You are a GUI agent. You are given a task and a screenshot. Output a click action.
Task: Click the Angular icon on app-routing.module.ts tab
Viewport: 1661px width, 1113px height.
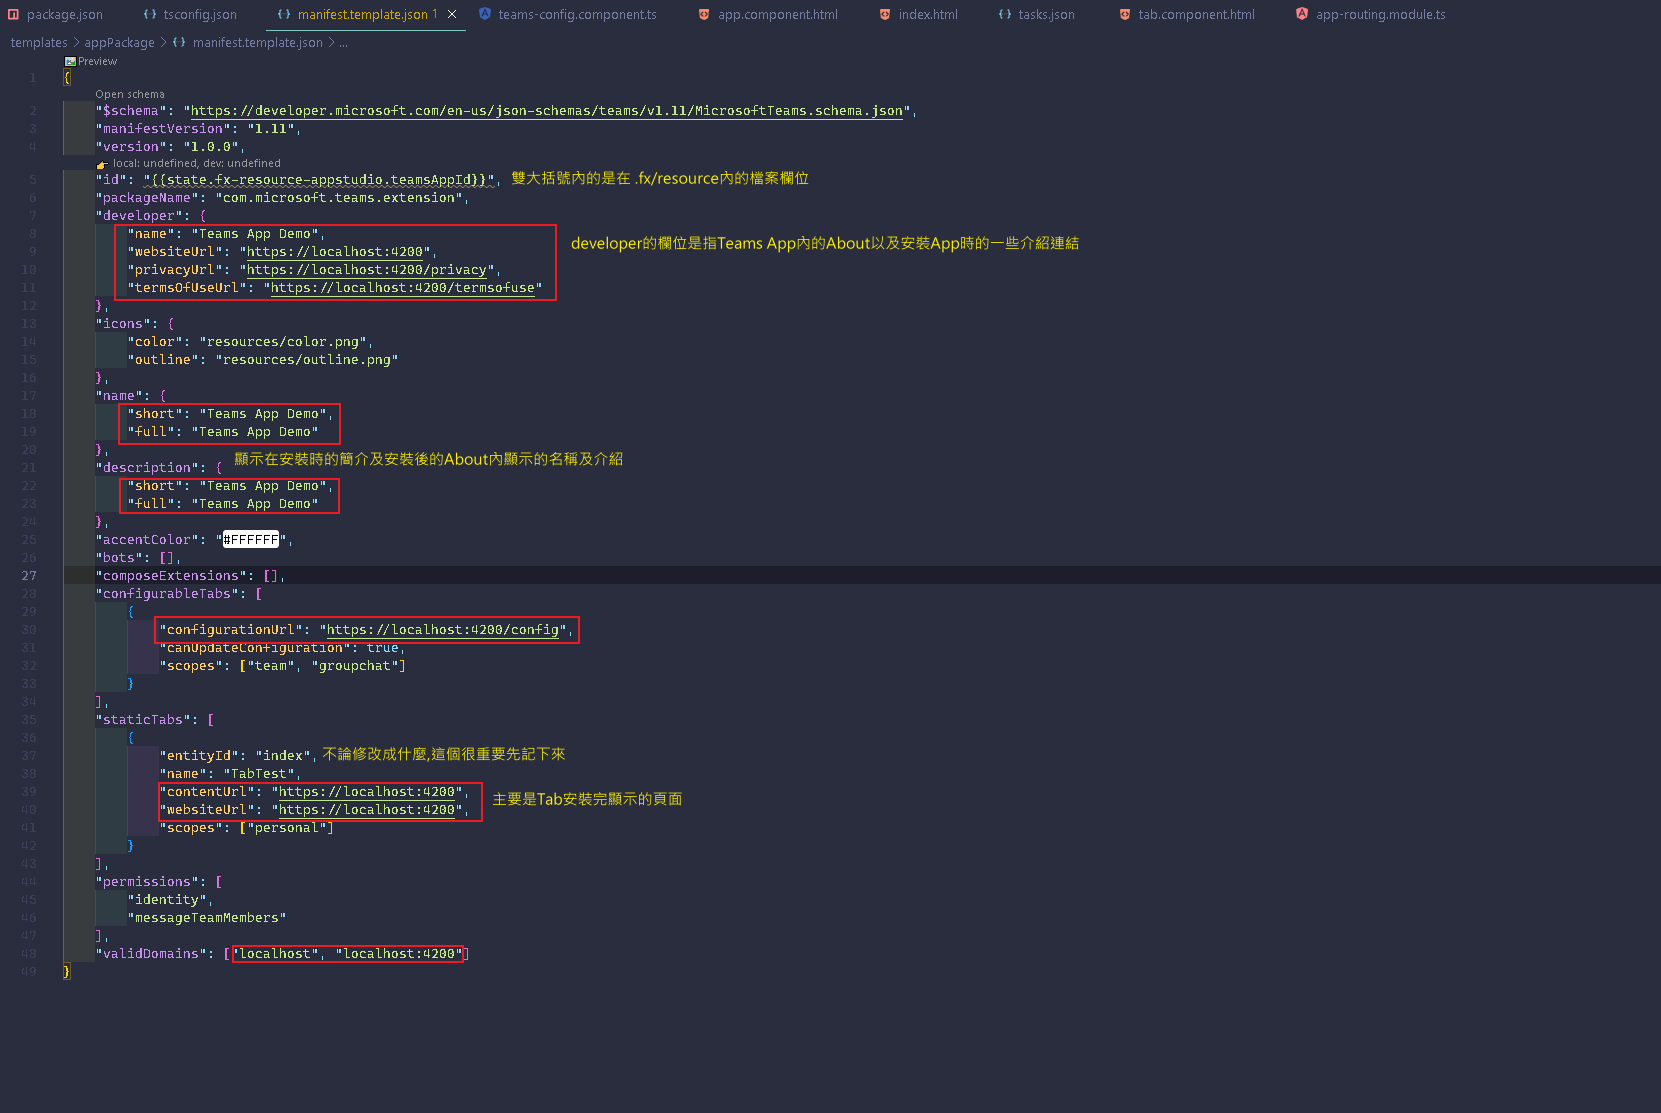point(1302,14)
